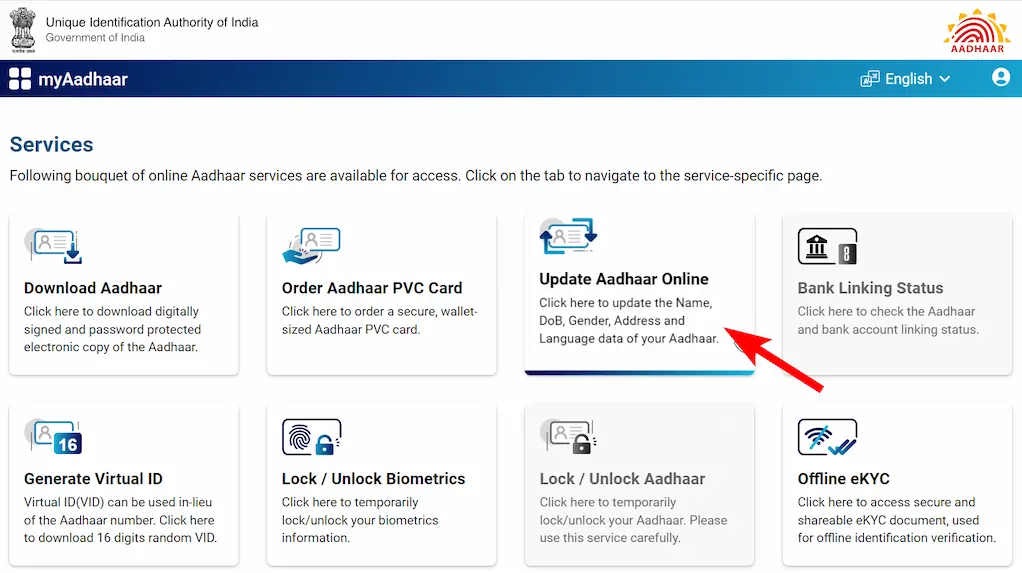Screen dimensions: 1022x573
Task: Open the Lock / Unlock Aadhaar title
Action: 622,479
